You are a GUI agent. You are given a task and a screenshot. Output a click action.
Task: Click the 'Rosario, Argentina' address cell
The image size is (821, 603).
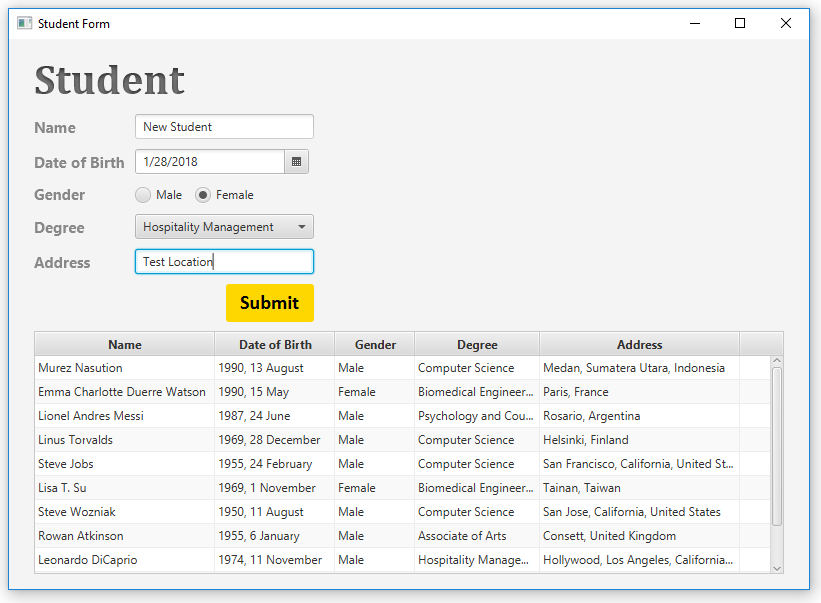coord(639,416)
